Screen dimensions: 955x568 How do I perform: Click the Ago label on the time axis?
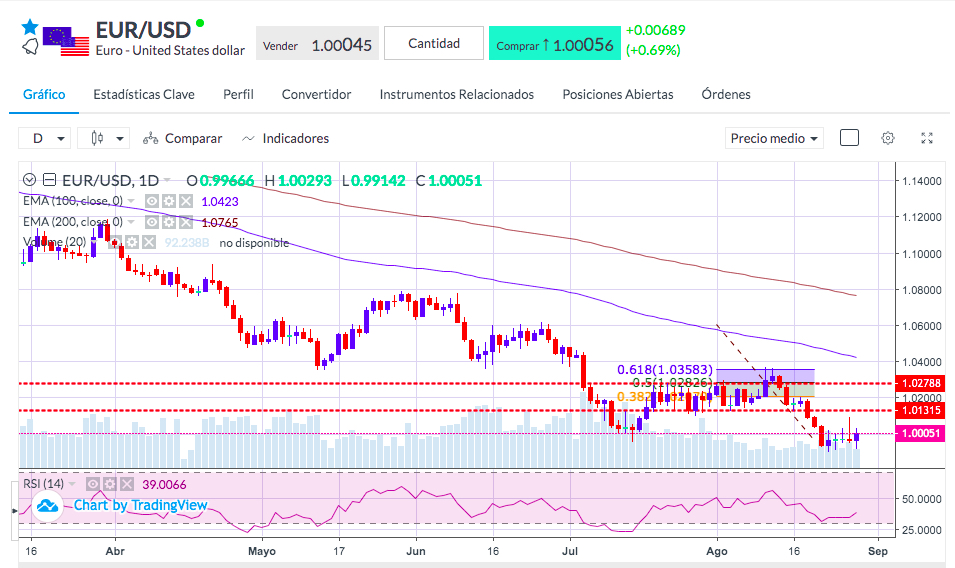[x=717, y=551]
